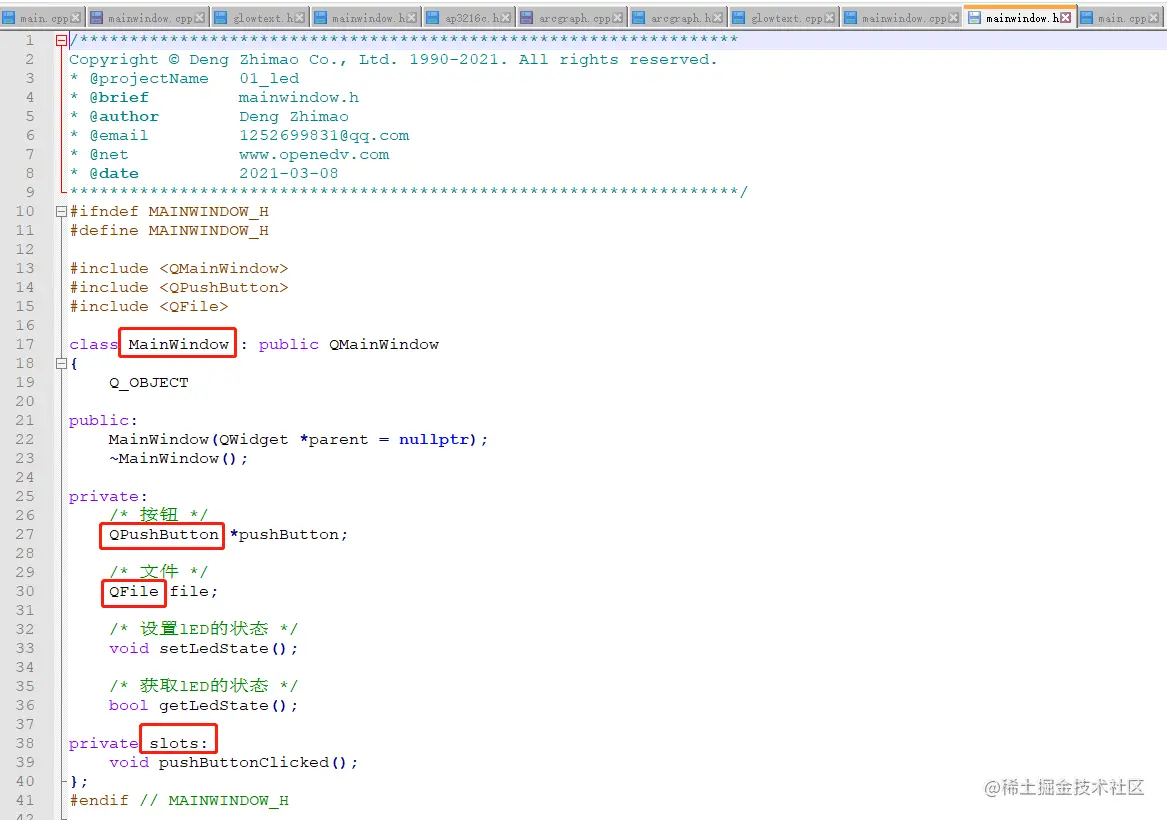Viewport: 1167px width, 820px height.
Task: Click the Q_OBJECT macro
Action: pyautogui.click(x=148, y=382)
